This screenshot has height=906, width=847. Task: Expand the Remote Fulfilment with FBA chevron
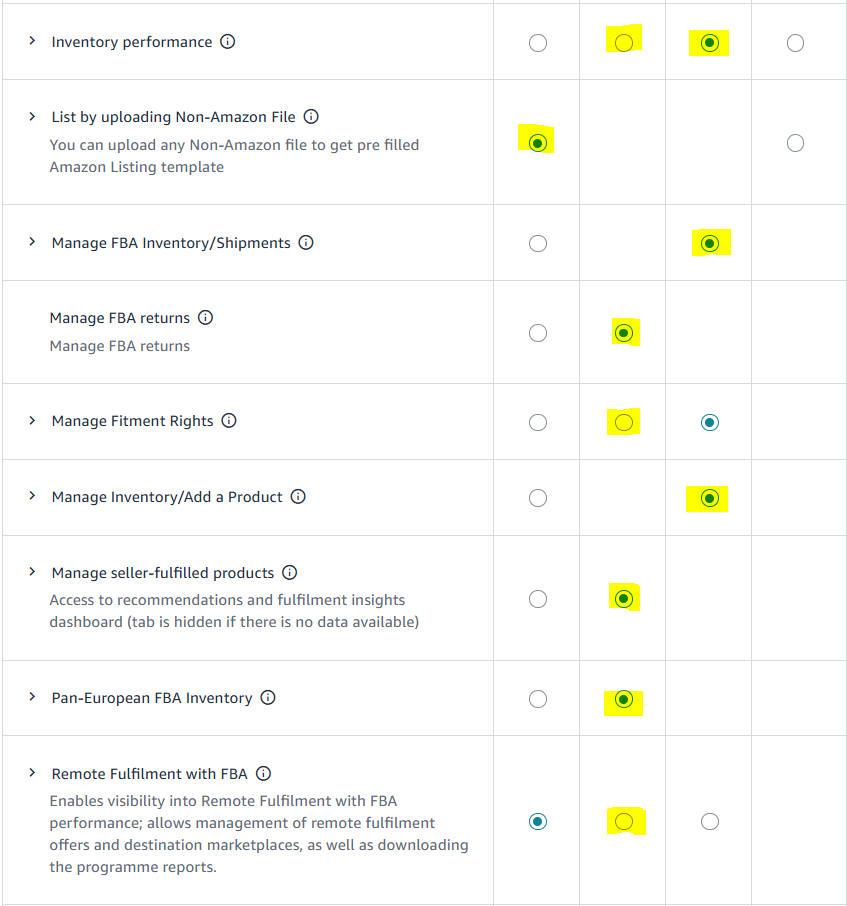point(32,773)
